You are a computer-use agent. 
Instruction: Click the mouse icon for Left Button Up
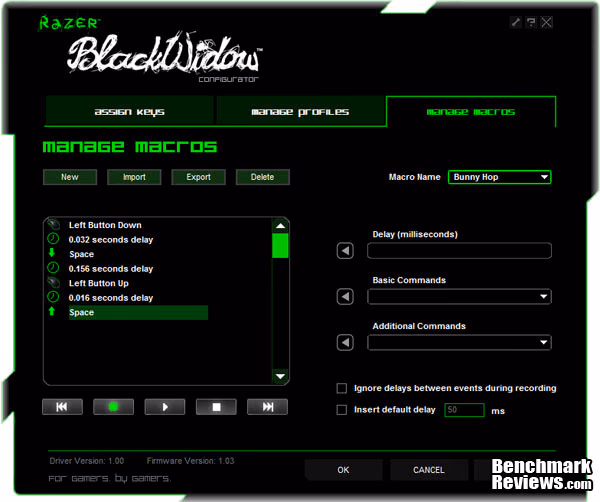pos(54,283)
